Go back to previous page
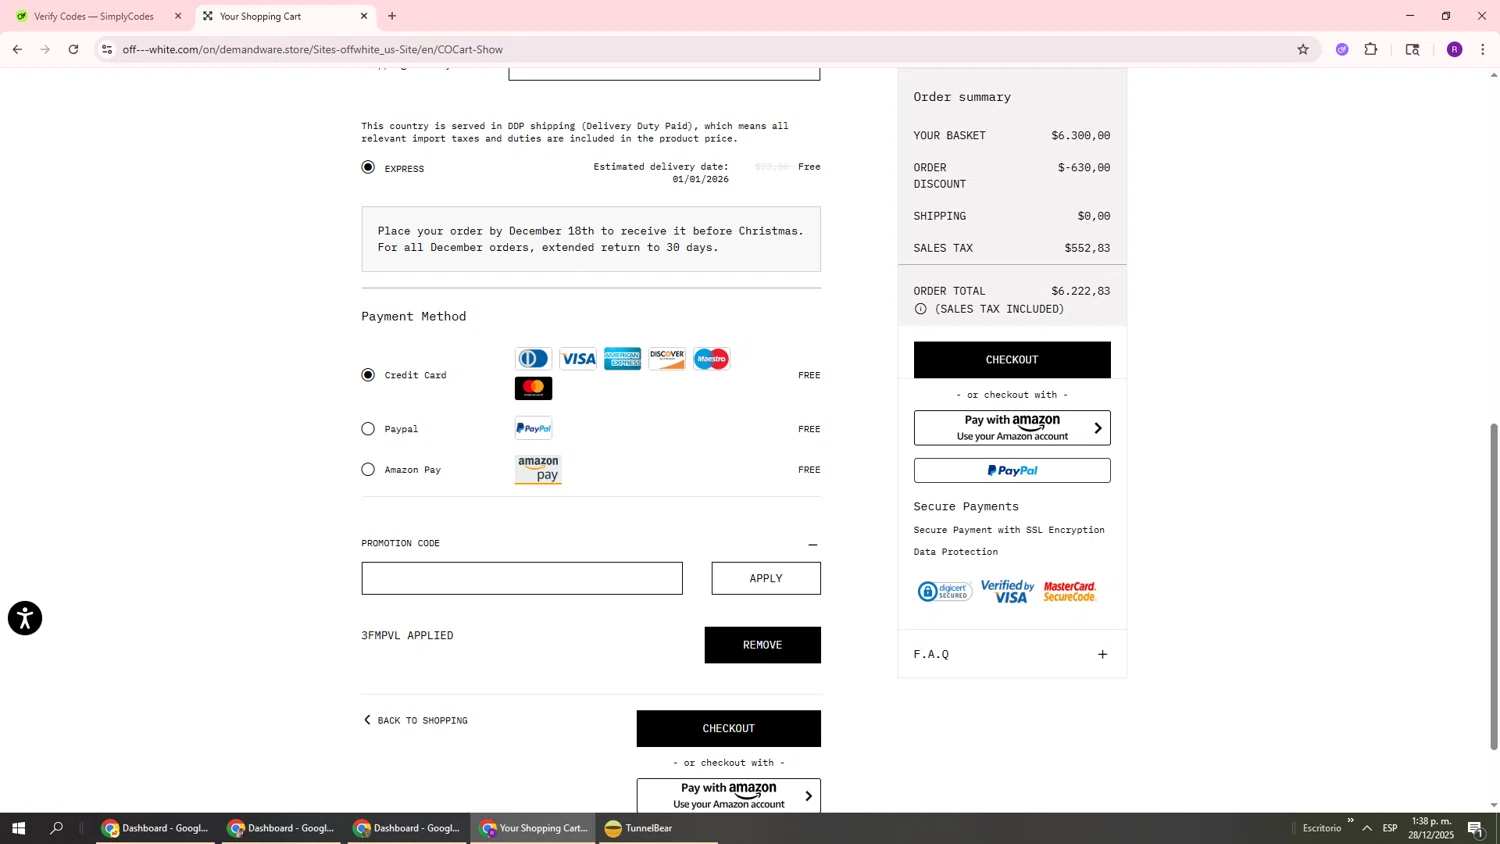The image size is (1500, 844). tap(17, 49)
